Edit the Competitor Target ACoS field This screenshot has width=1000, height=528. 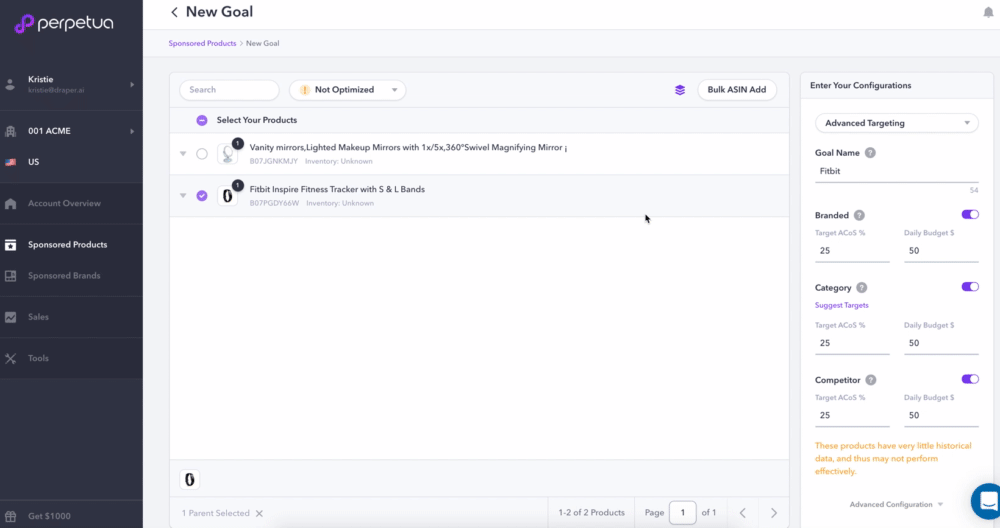pos(852,416)
